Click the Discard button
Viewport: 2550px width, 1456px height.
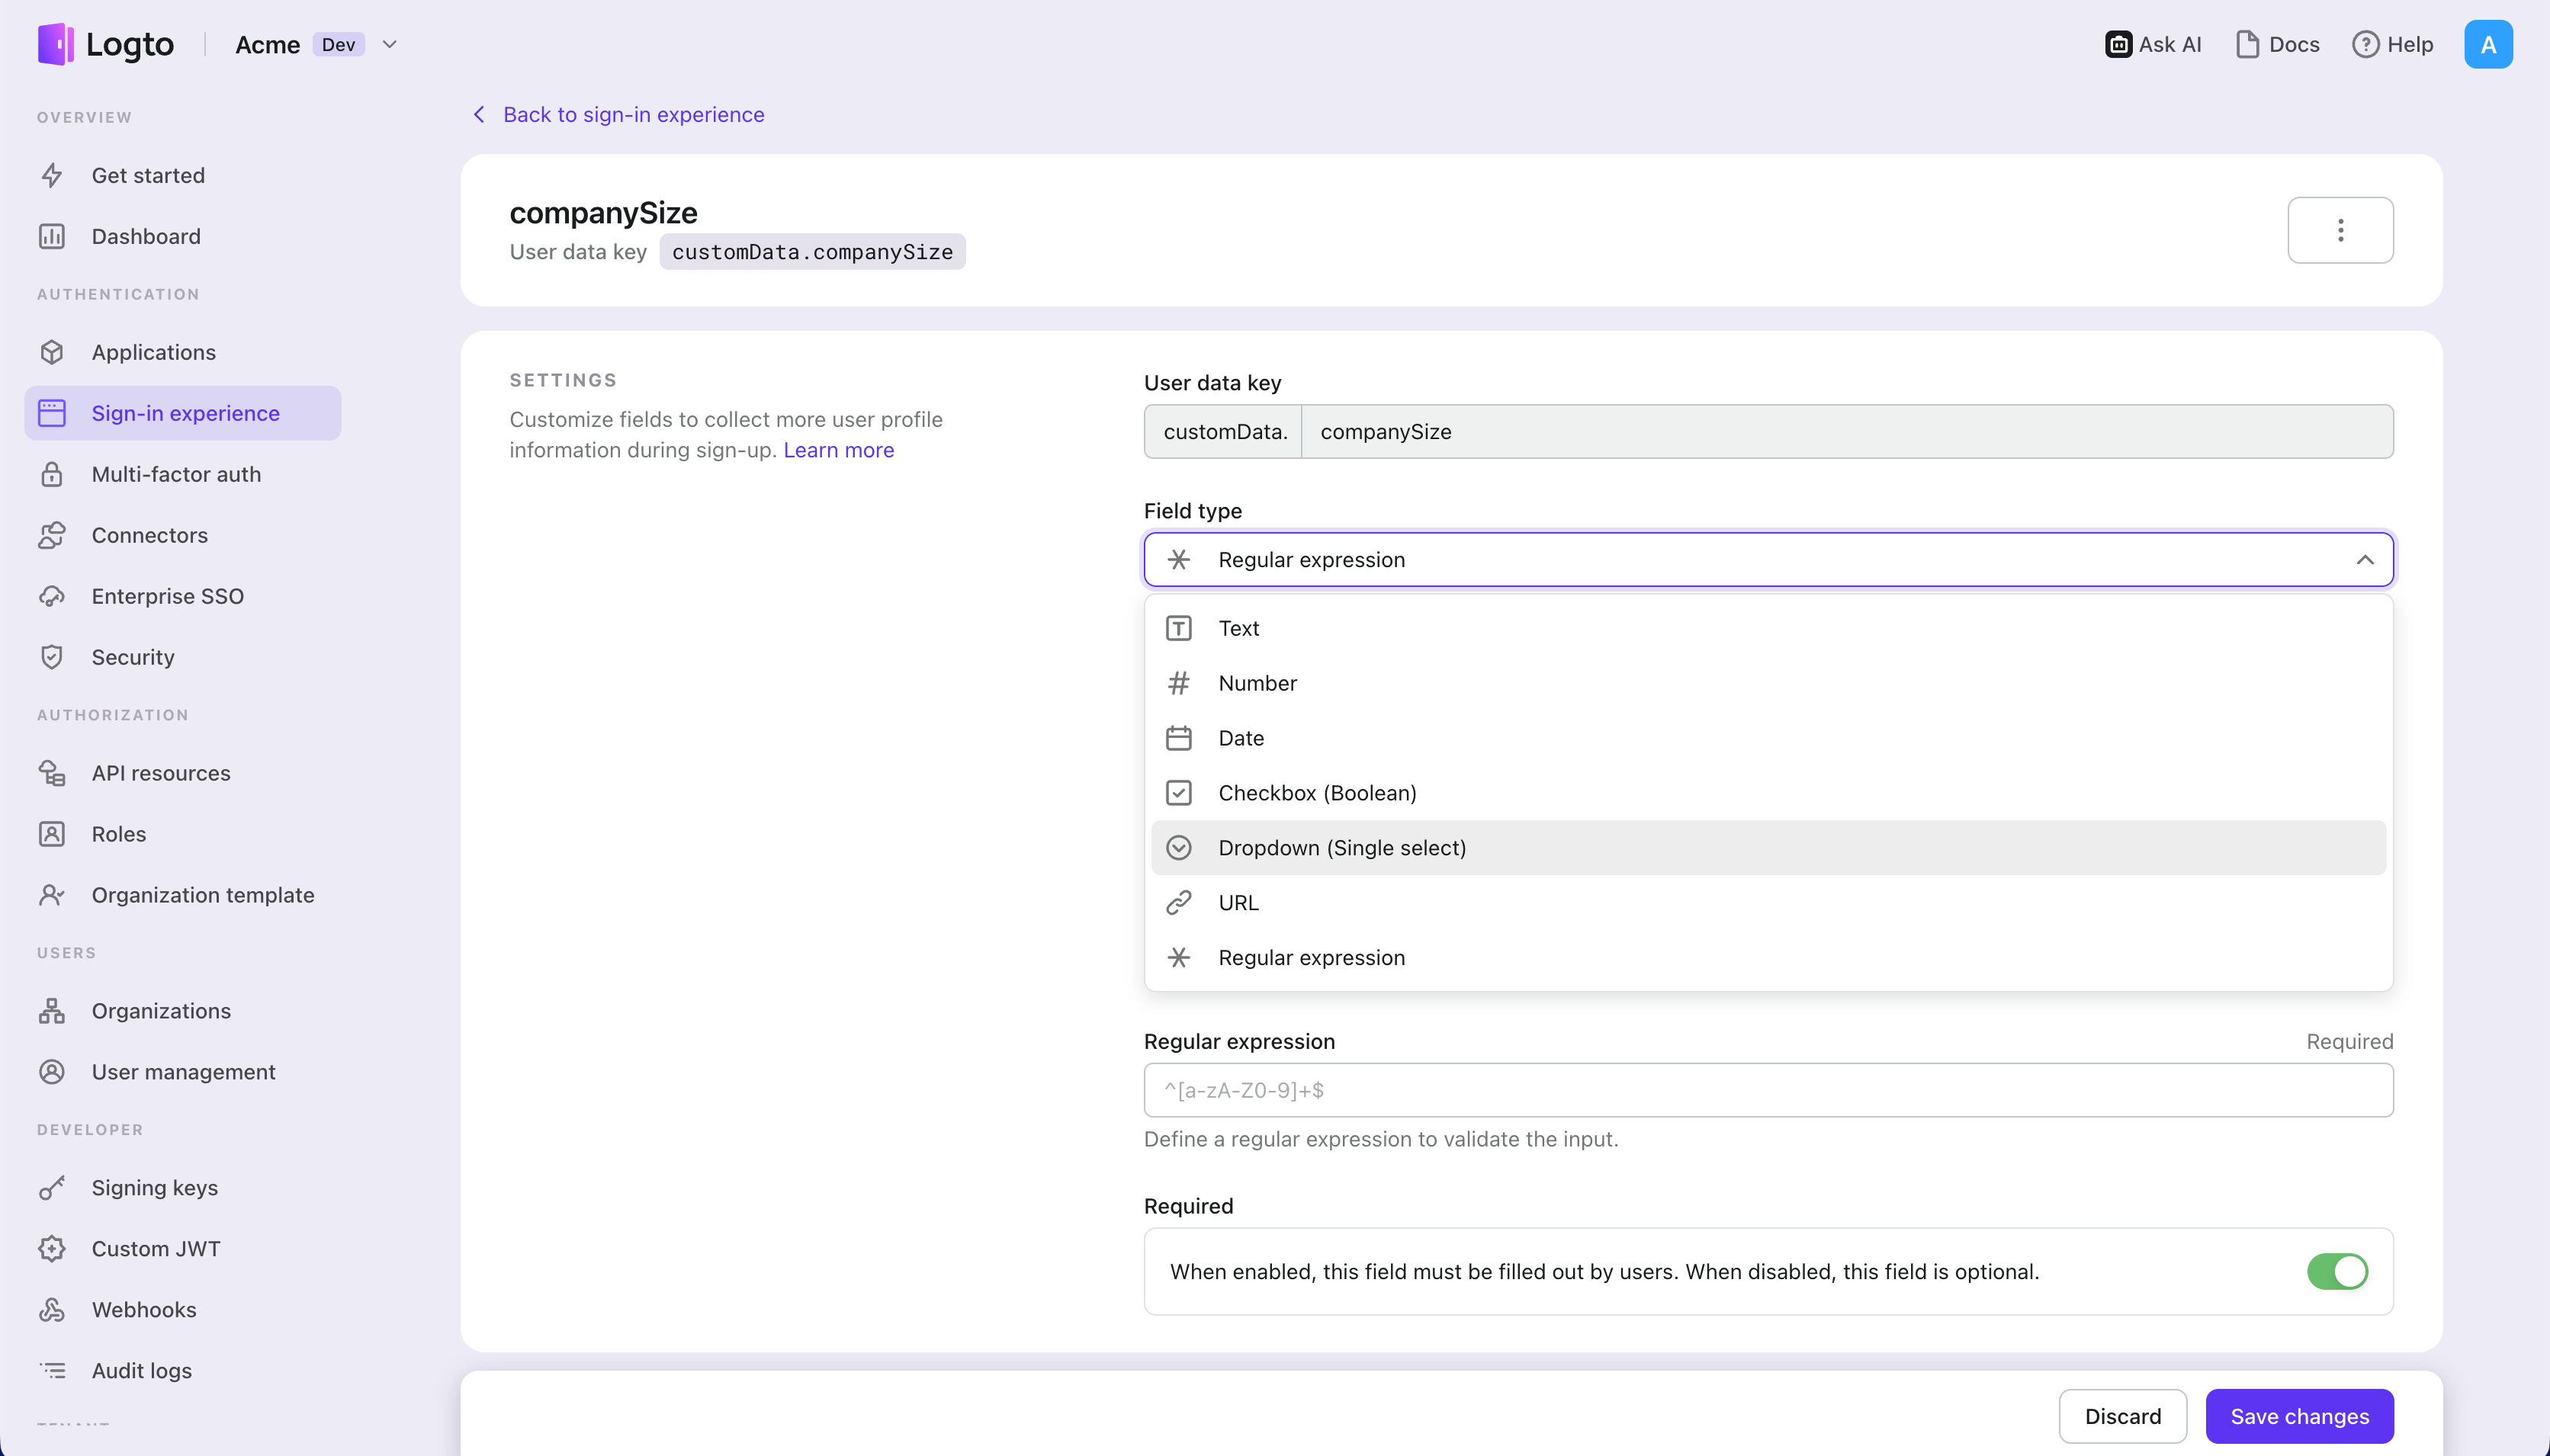pyautogui.click(x=2122, y=1416)
